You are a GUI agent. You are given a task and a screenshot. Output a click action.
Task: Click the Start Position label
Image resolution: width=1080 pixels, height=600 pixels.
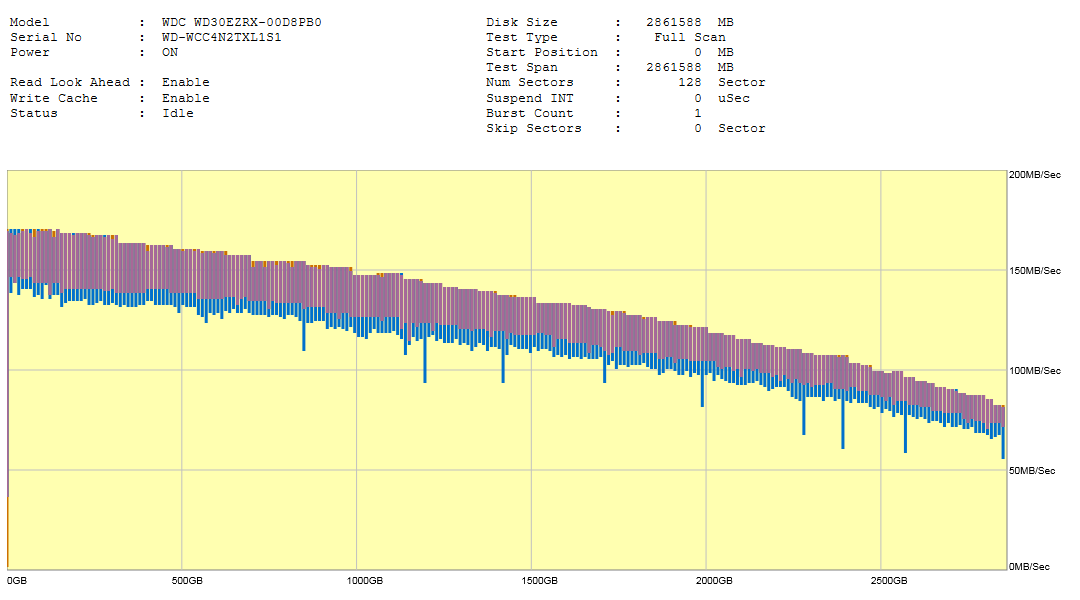542,52
